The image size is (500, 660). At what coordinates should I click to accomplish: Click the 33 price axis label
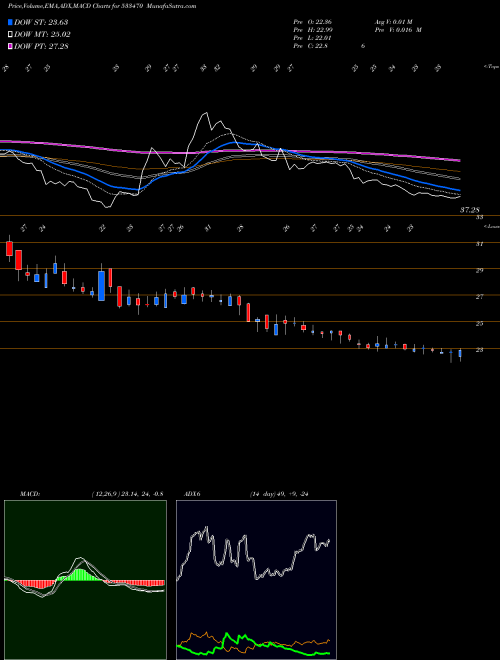[479, 217]
